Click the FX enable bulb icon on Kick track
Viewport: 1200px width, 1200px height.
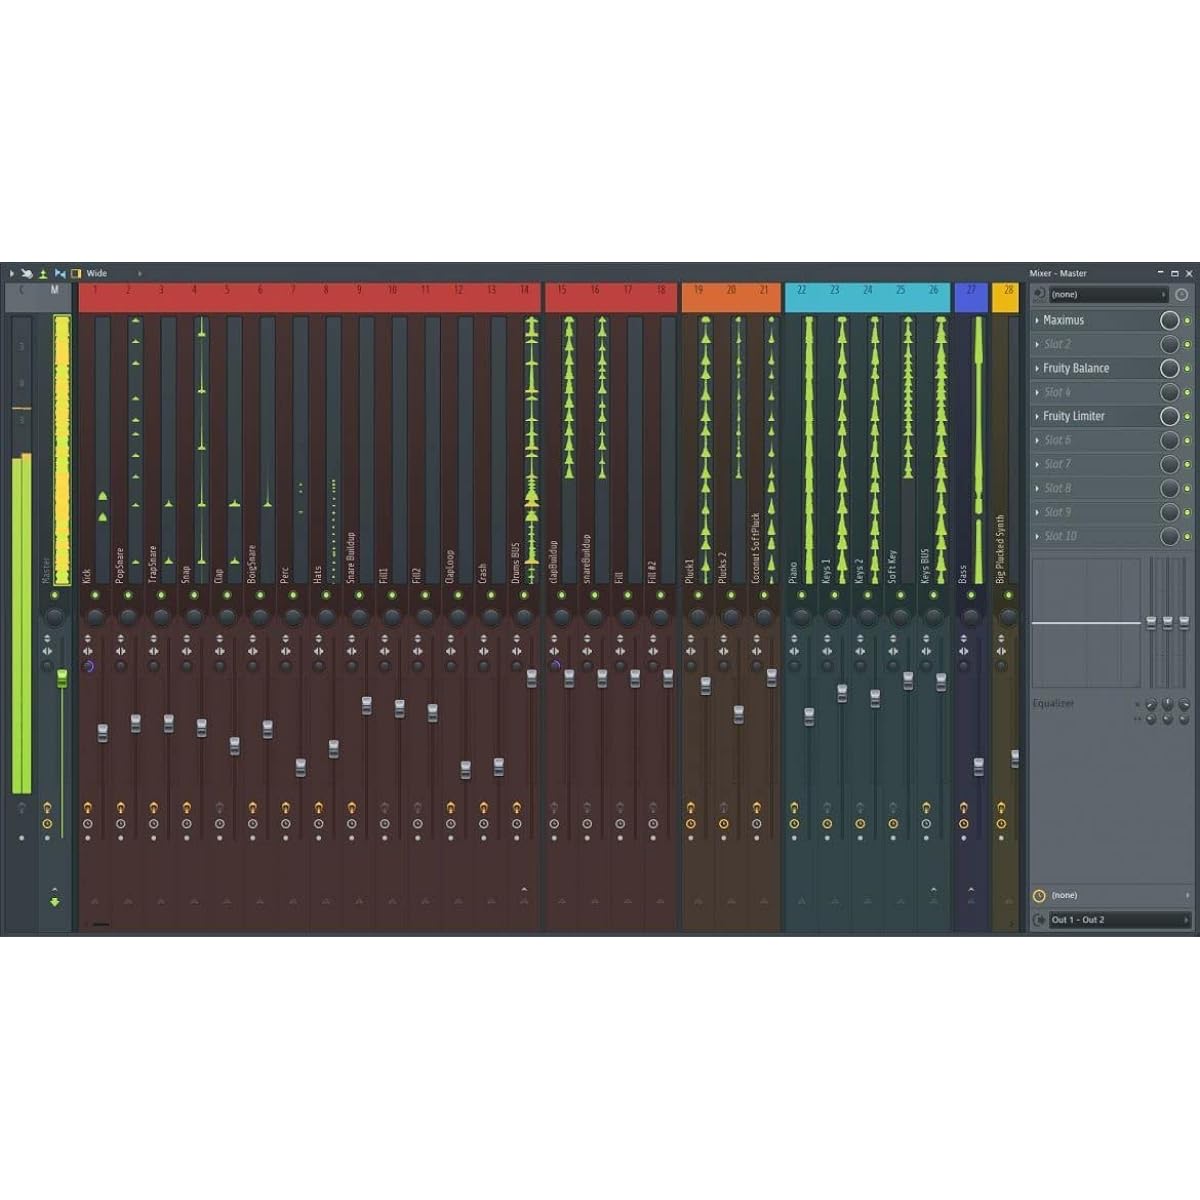88,806
